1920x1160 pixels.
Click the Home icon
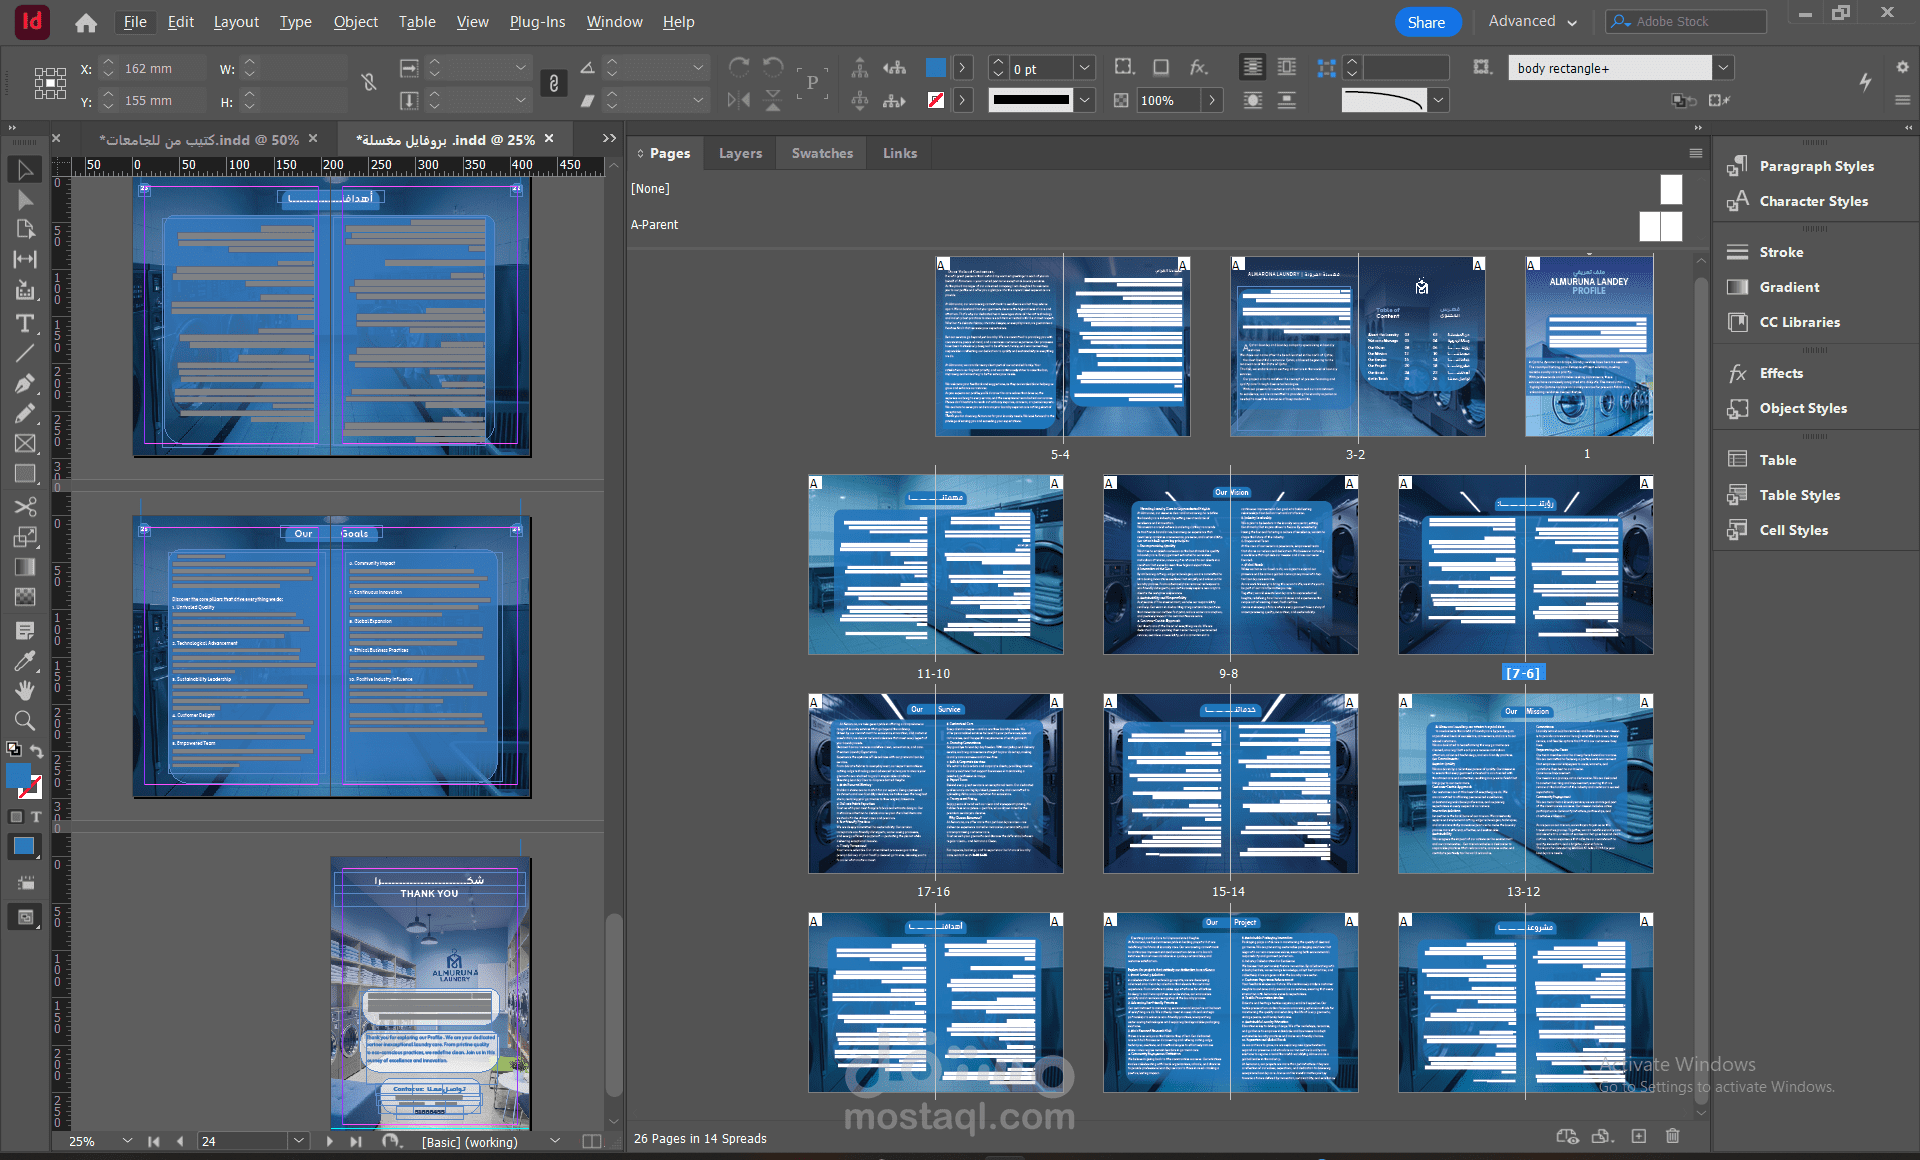[86, 22]
